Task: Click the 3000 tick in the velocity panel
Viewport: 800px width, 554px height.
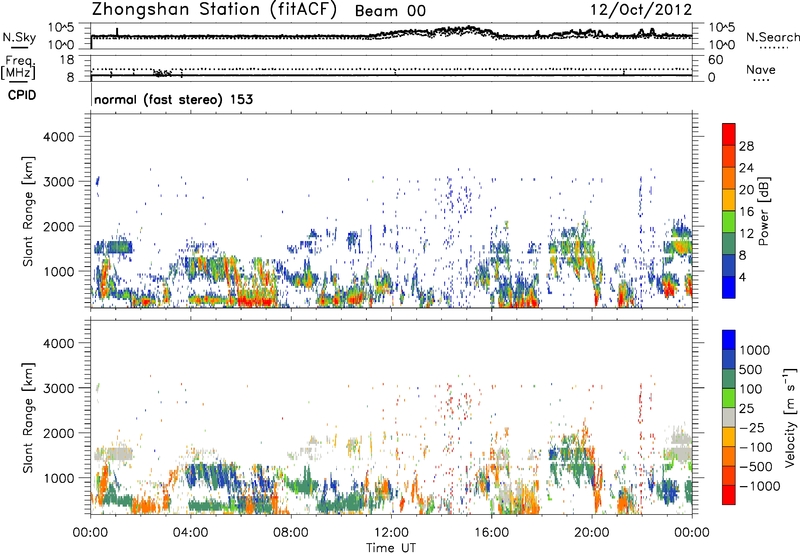Action: tap(58, 388)
